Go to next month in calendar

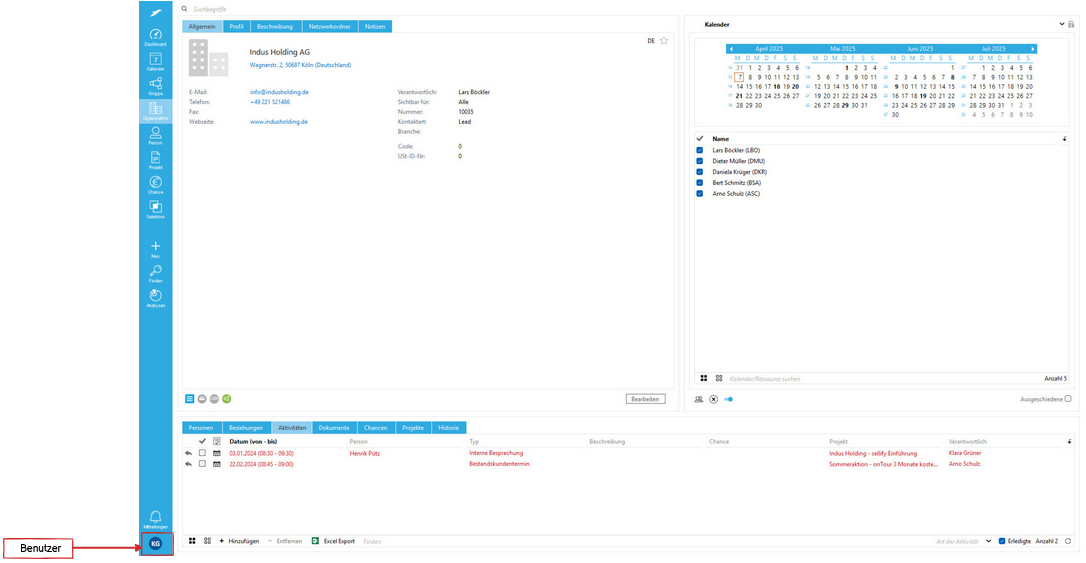1033,48
